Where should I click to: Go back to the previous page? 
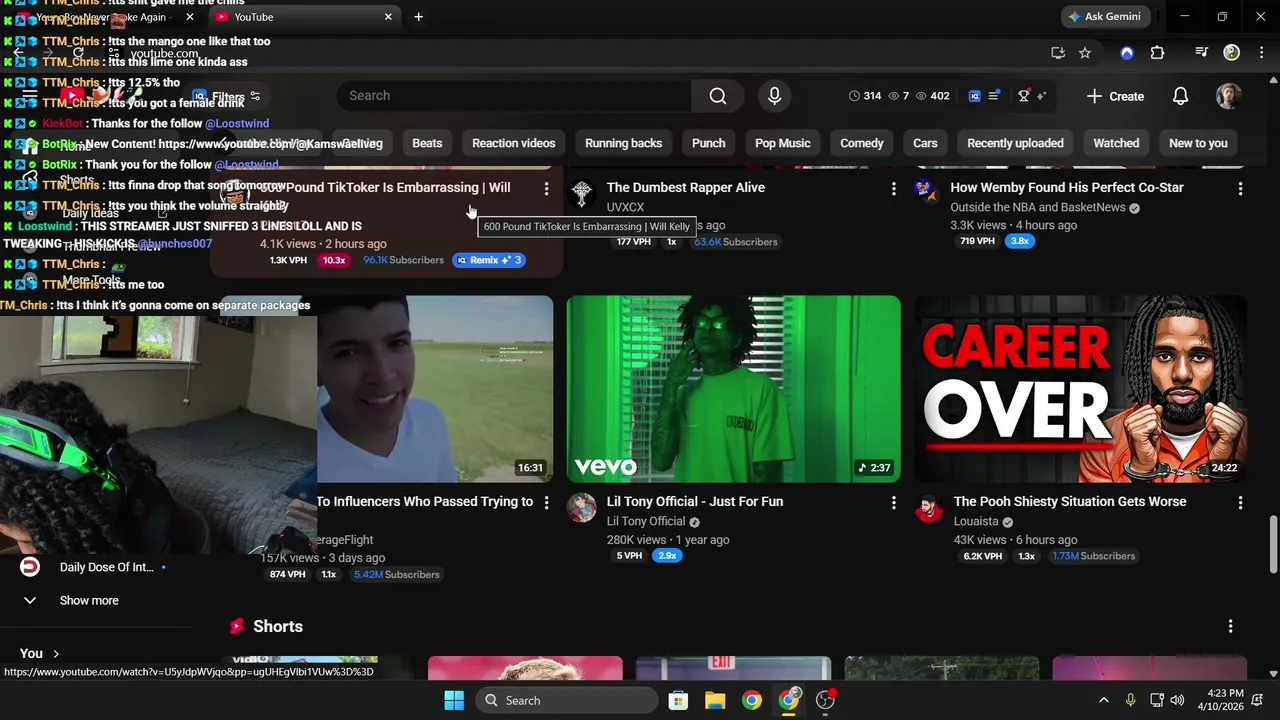(18, 53)
